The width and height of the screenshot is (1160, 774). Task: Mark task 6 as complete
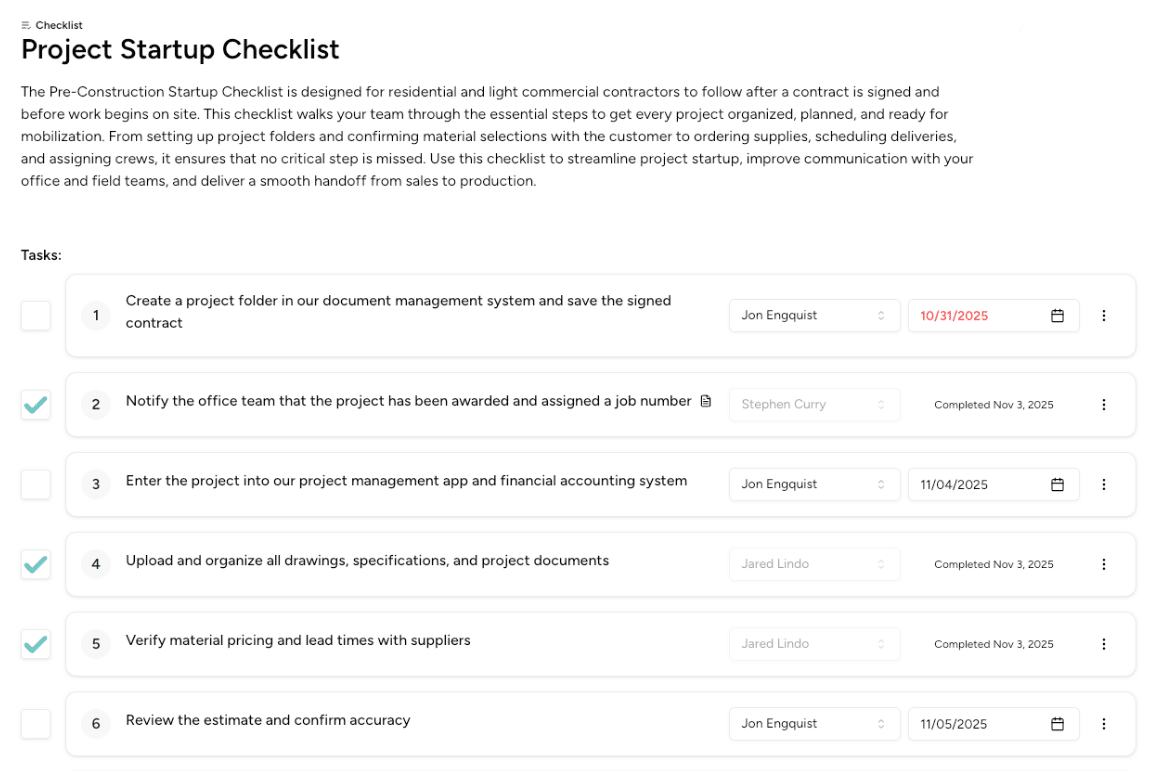36,723
